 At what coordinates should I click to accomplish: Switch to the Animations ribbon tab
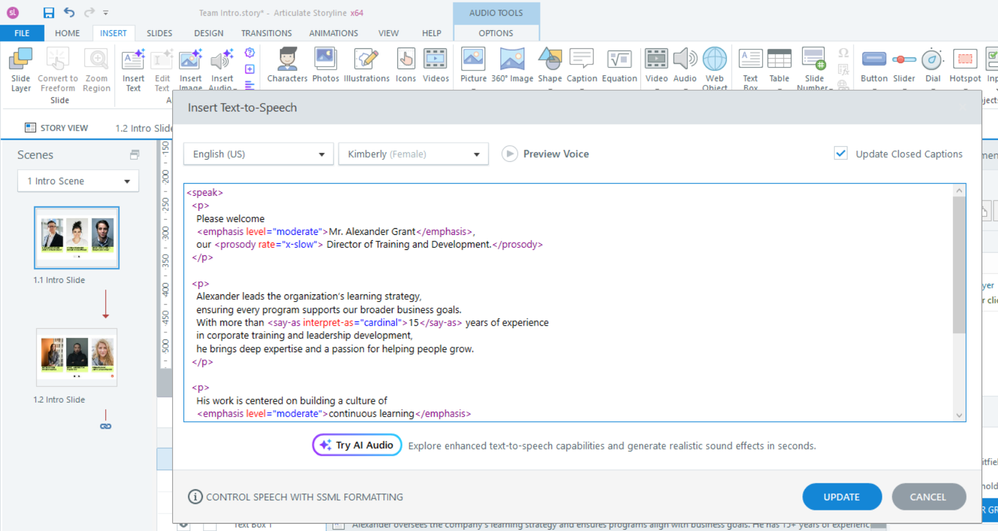pyautogui.click(x=333, y=33)
